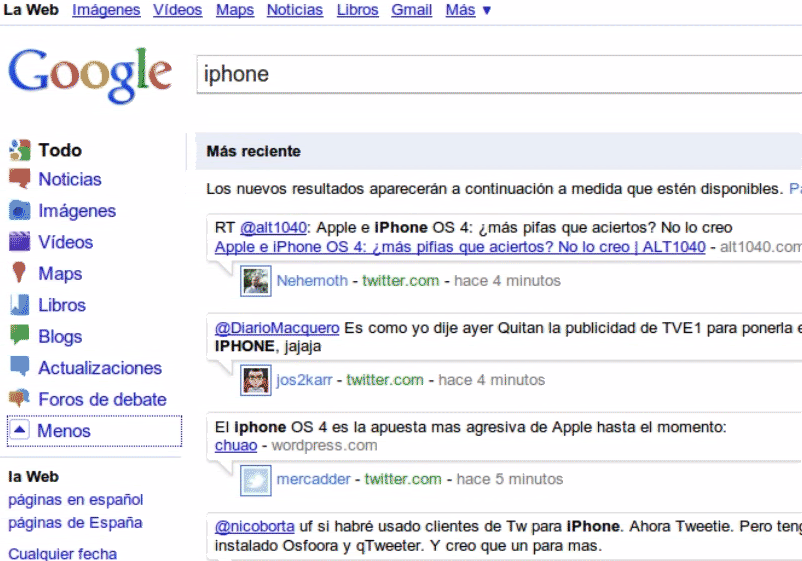This screenshot has width=802, height=561.
Task: Open the @DiarioMacquero mention link
Action: pos(277,328)
